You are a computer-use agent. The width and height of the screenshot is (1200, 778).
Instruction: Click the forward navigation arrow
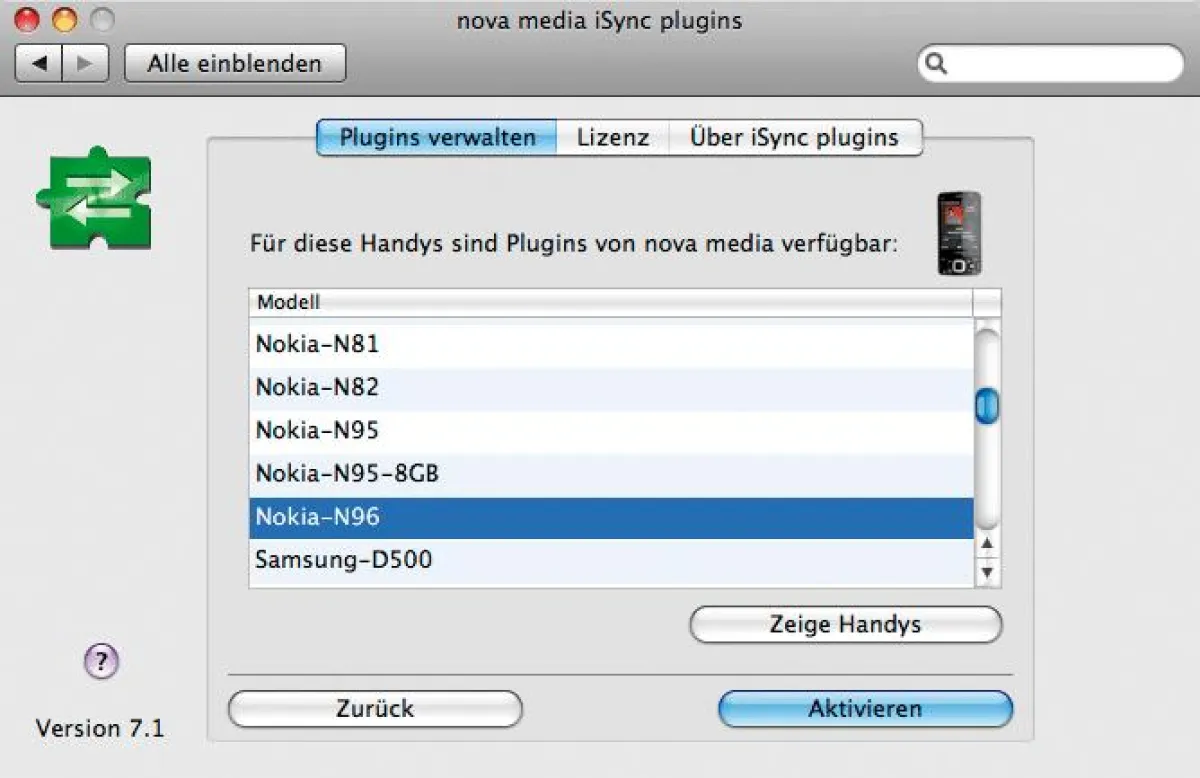point(84,63)
